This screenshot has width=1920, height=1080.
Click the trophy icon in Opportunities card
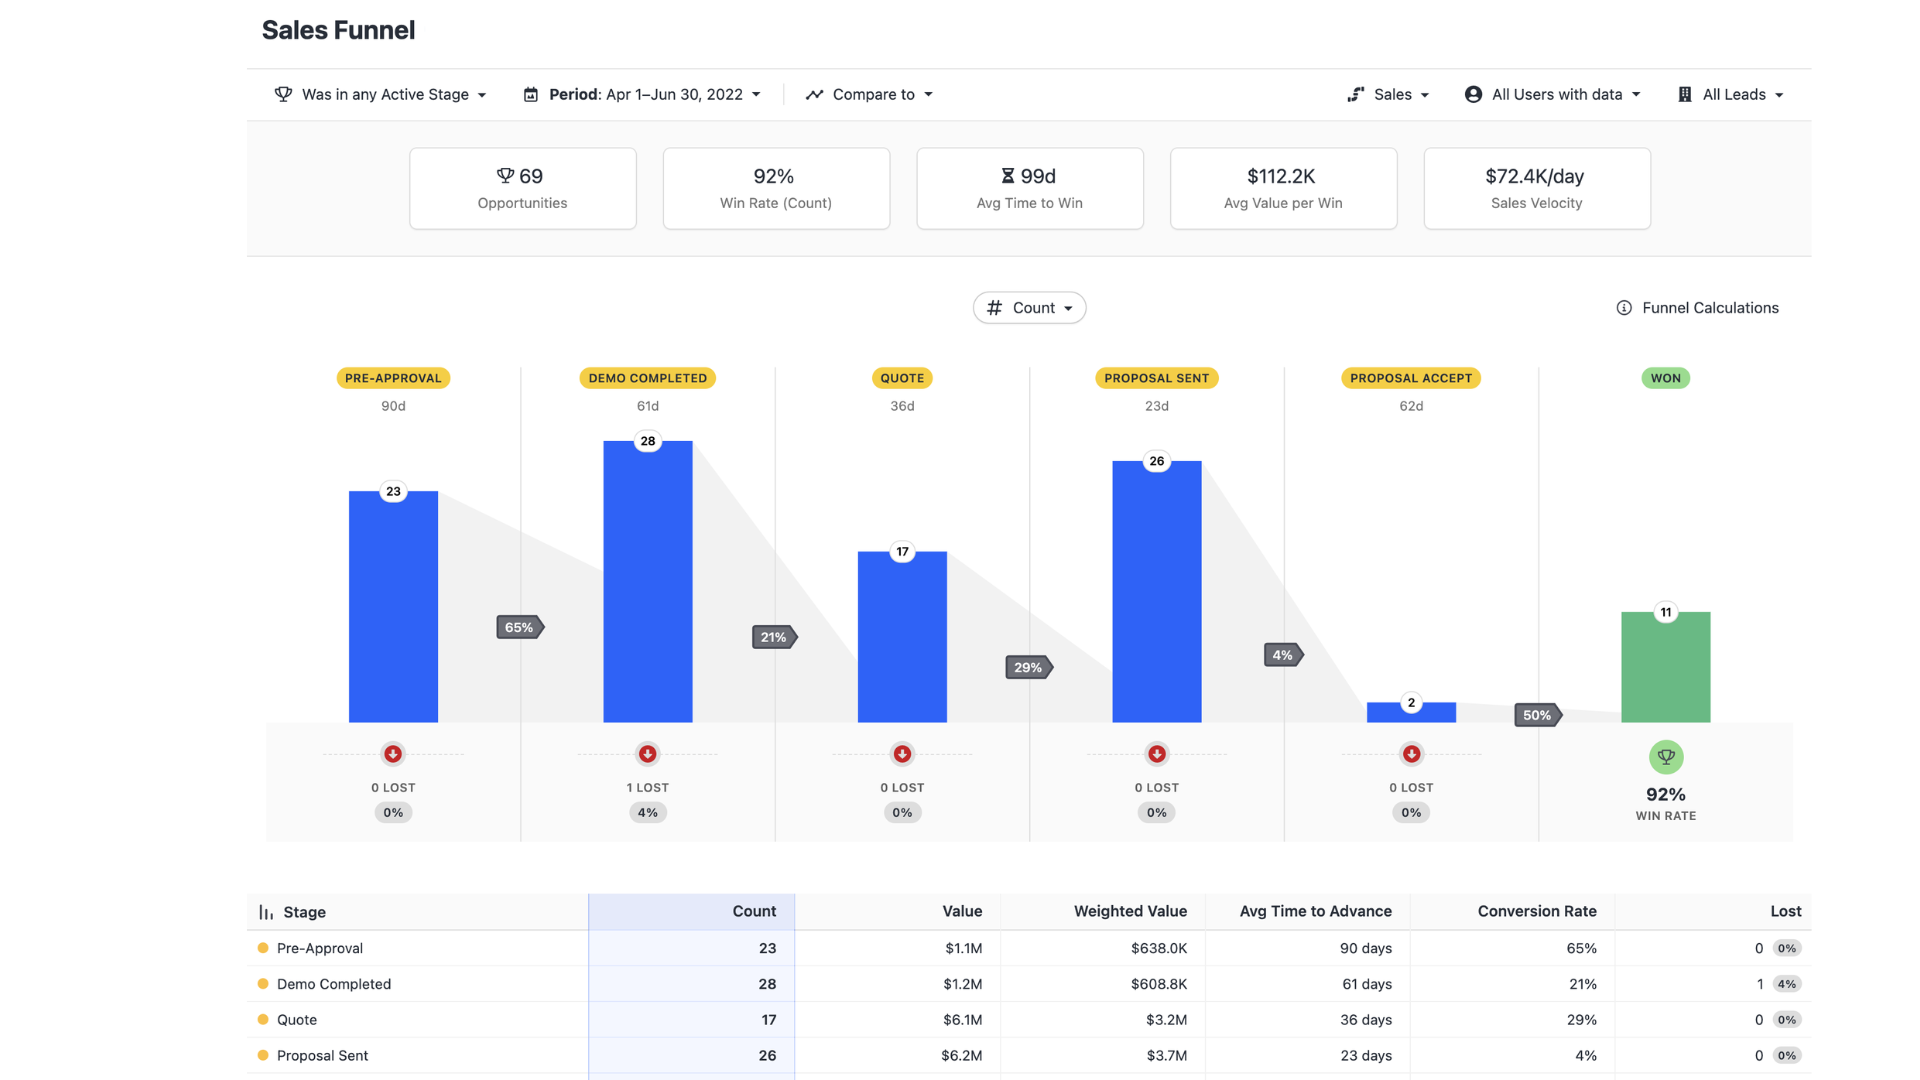tap(505, 176)
